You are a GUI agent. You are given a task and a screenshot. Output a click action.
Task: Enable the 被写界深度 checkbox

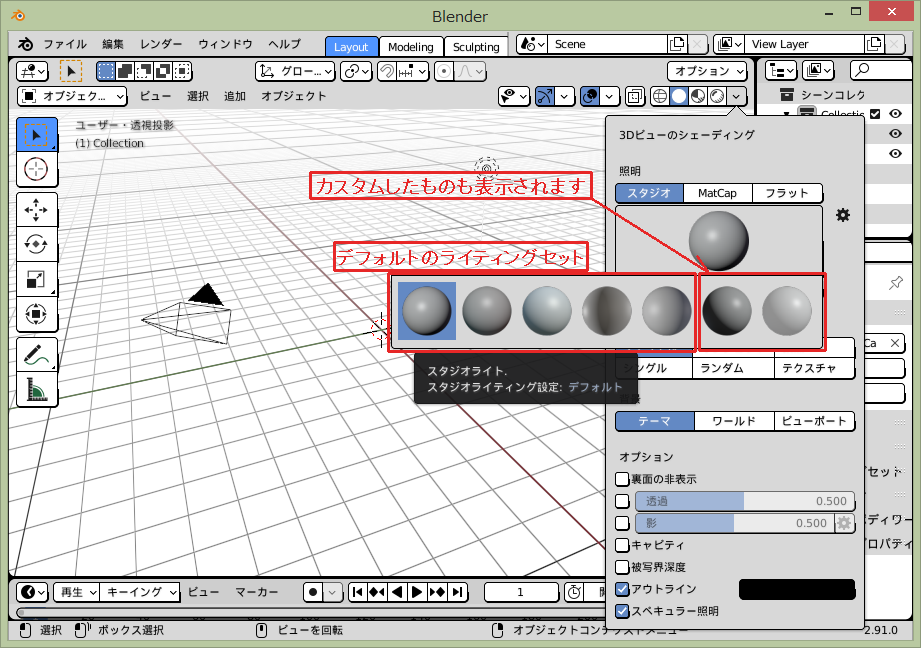[622, 567]
